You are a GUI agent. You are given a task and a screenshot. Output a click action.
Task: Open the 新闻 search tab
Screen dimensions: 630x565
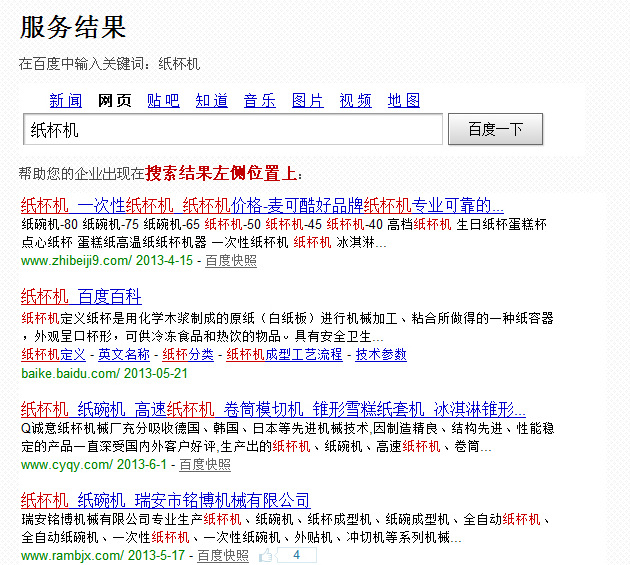coord(66,100)
